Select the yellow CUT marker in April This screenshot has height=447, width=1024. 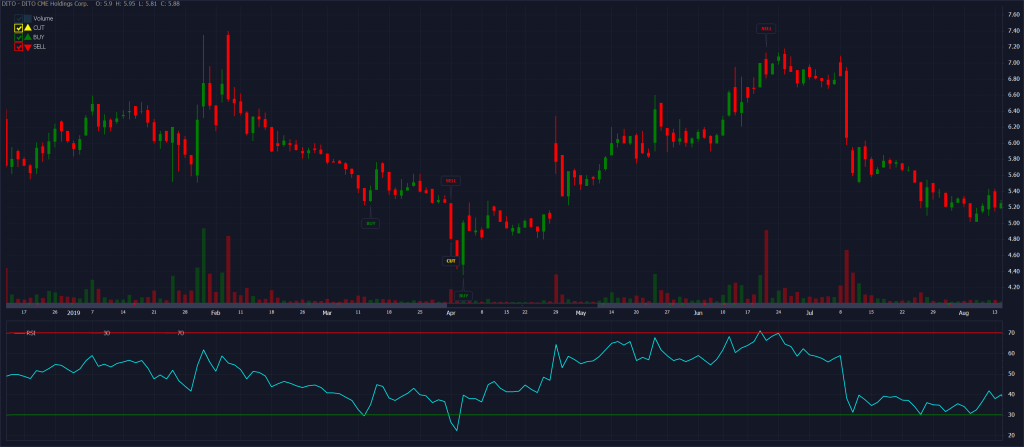451,260
